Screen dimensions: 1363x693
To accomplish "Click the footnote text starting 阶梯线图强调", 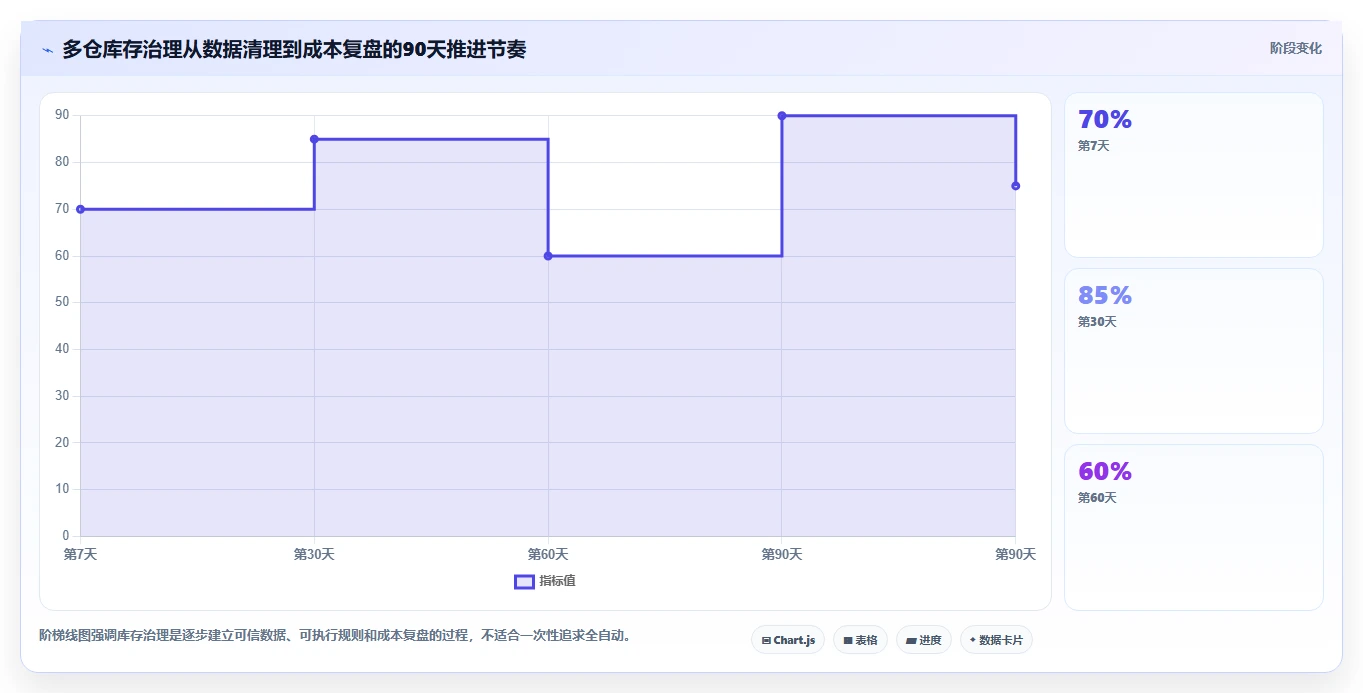I will (x=335, y=635).
